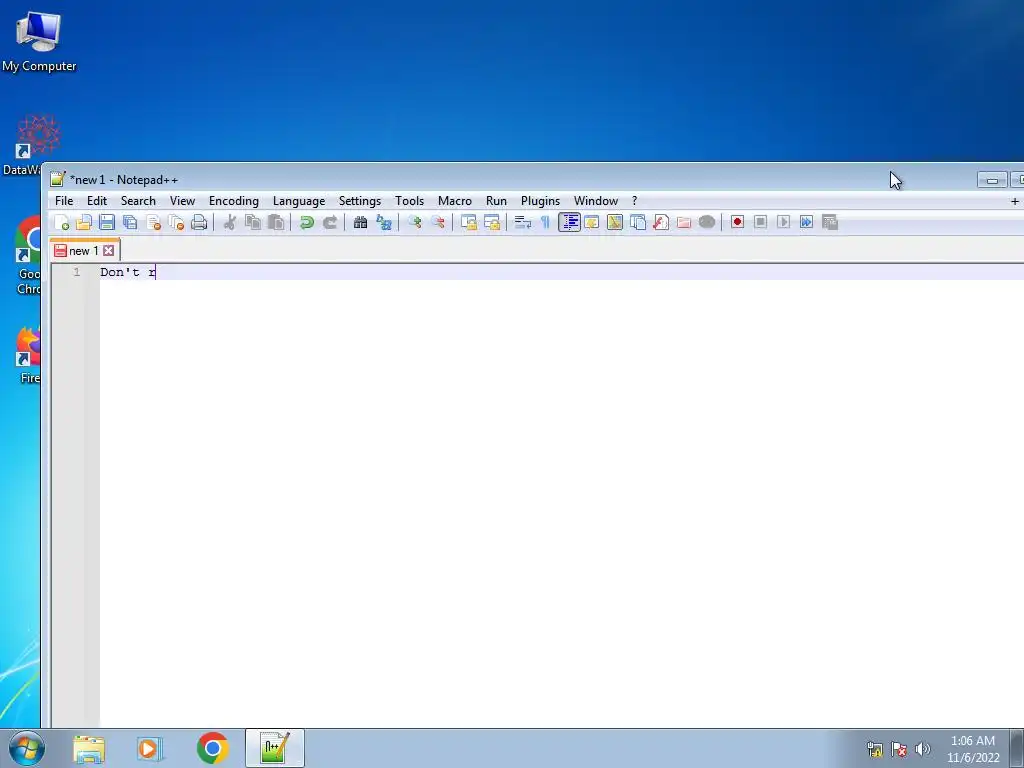Open the Search menu
The width and height of the screenshot is (1024, 768).
[x=138, y=200]
